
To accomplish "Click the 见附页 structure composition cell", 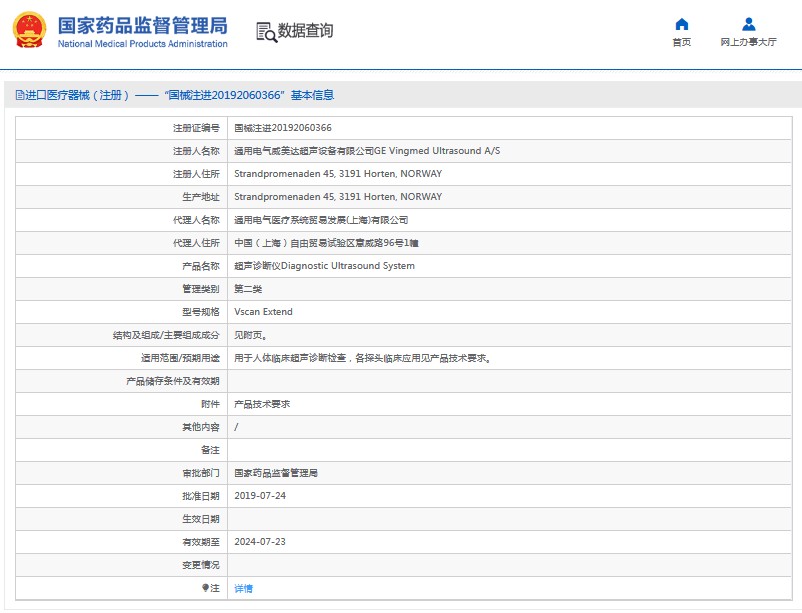I will tap(250, 335).
